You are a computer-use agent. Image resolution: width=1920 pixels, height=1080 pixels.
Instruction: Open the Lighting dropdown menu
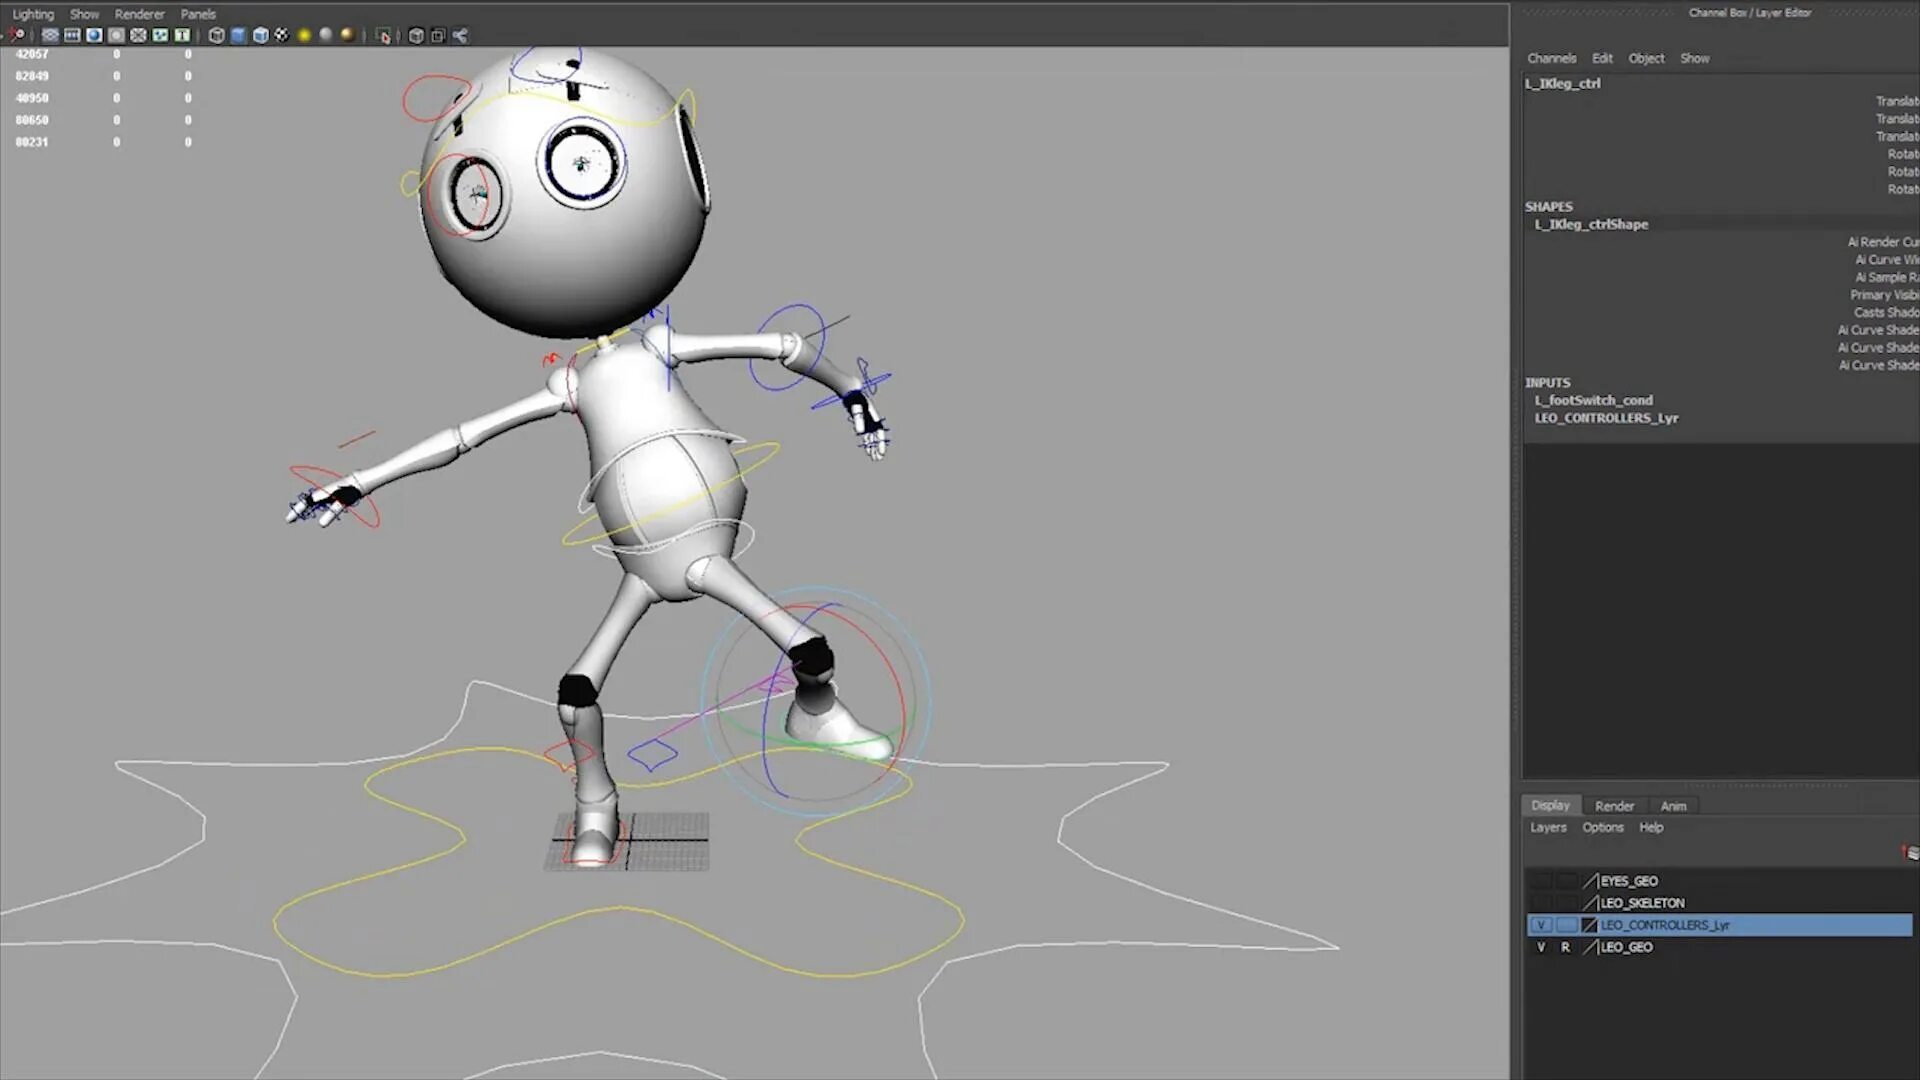point(33,14)
